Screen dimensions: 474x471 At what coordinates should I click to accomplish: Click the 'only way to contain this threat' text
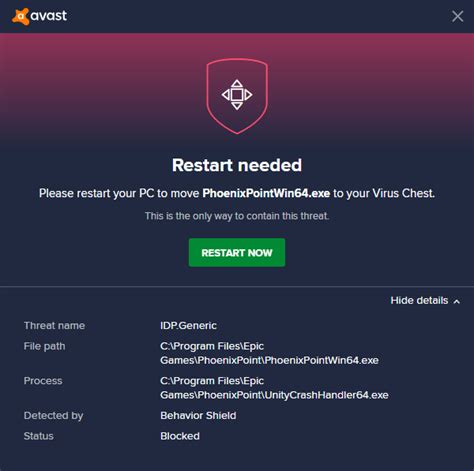click(x=237, y=216)
